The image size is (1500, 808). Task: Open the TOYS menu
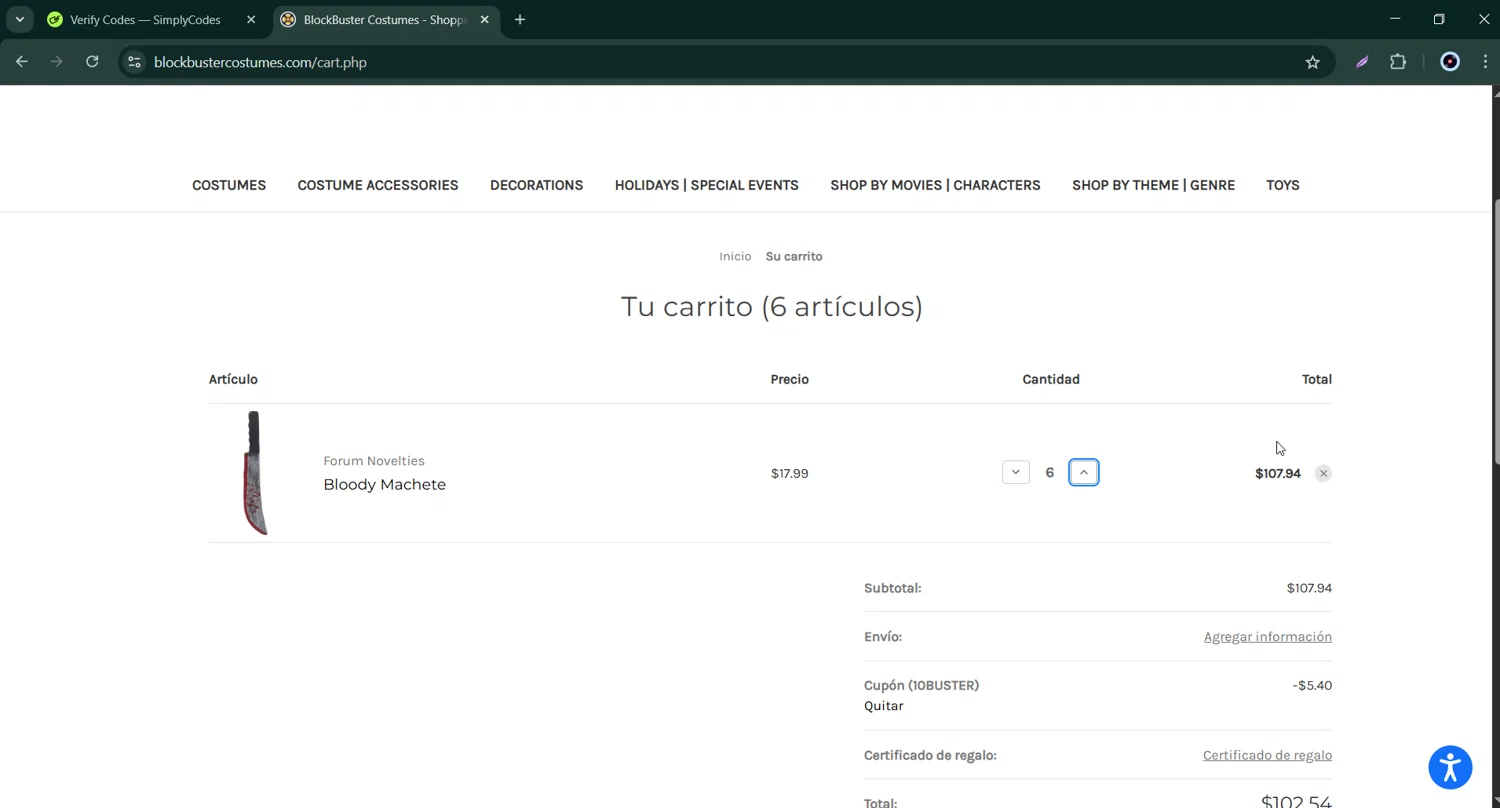pos(1283,185)
